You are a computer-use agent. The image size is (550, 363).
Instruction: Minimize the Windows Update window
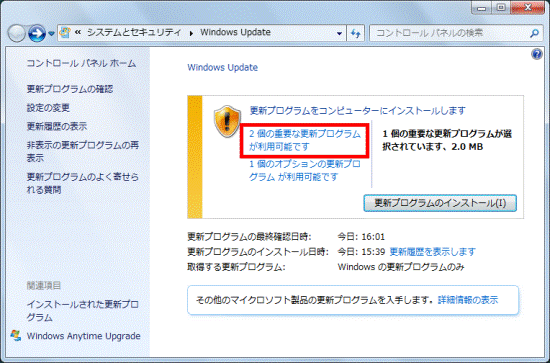[482, 8]
